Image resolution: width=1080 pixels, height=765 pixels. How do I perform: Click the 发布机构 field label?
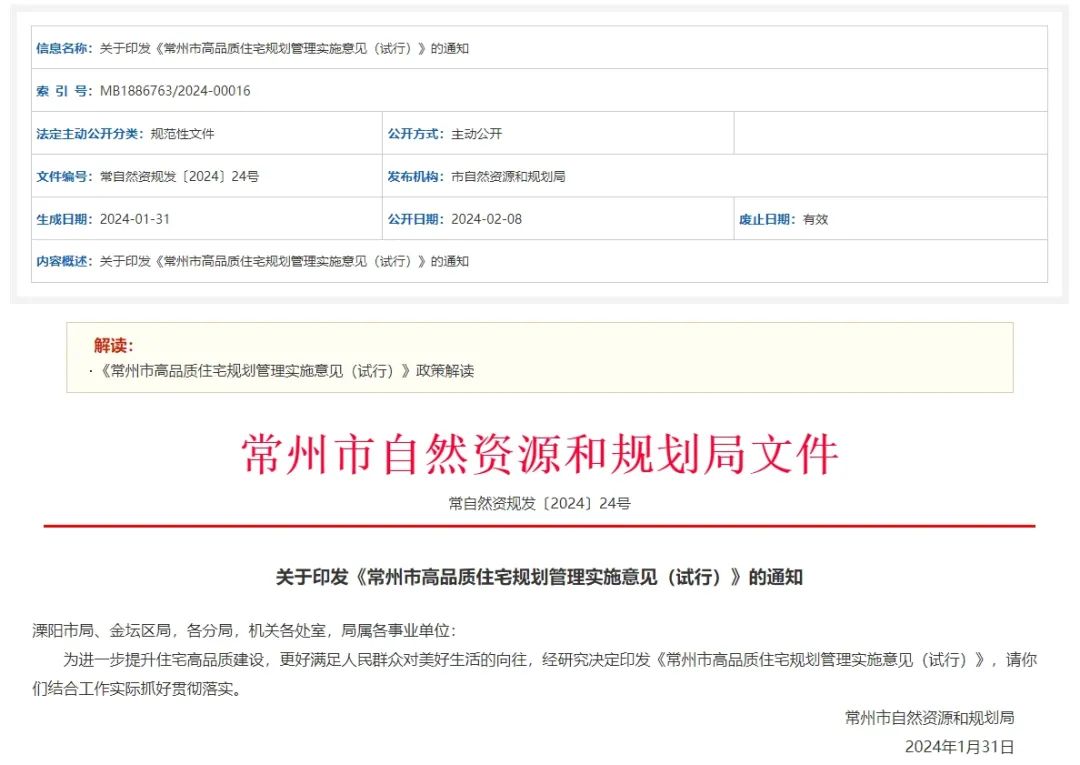tap(414, 175)
